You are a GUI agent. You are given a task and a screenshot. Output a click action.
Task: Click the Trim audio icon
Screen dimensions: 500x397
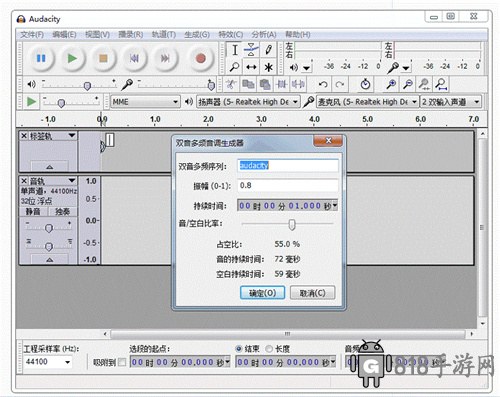[282, 84]
